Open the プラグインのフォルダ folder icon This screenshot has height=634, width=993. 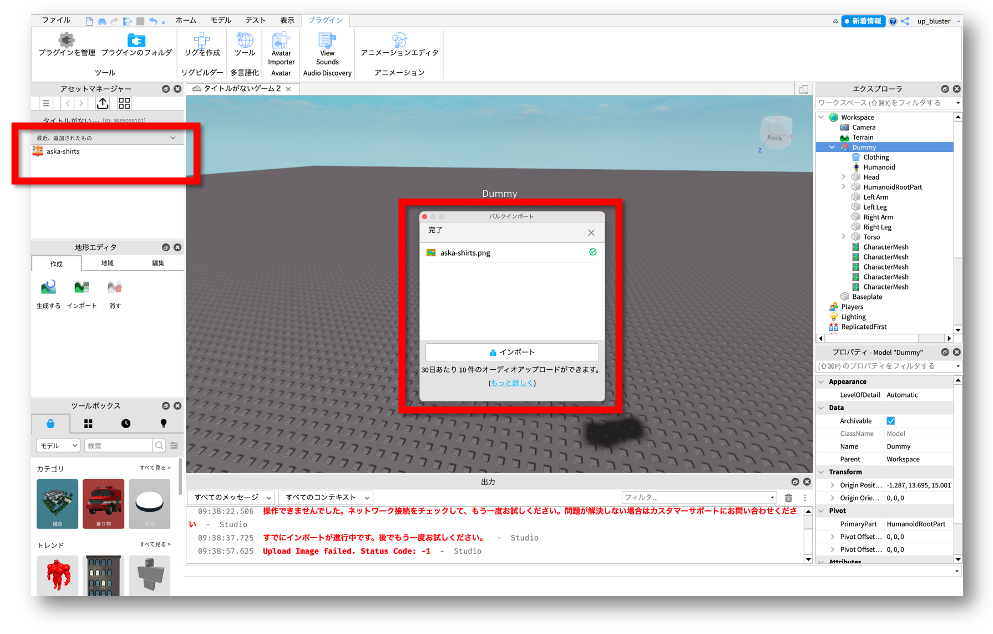pyautogui.click(x=136, y=43)
